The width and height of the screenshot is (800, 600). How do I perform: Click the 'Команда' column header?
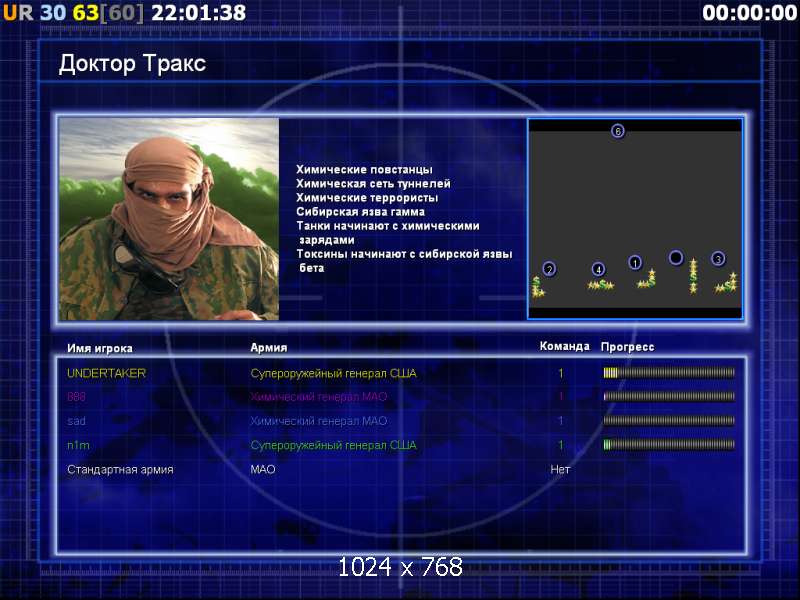tap(564, 346)
